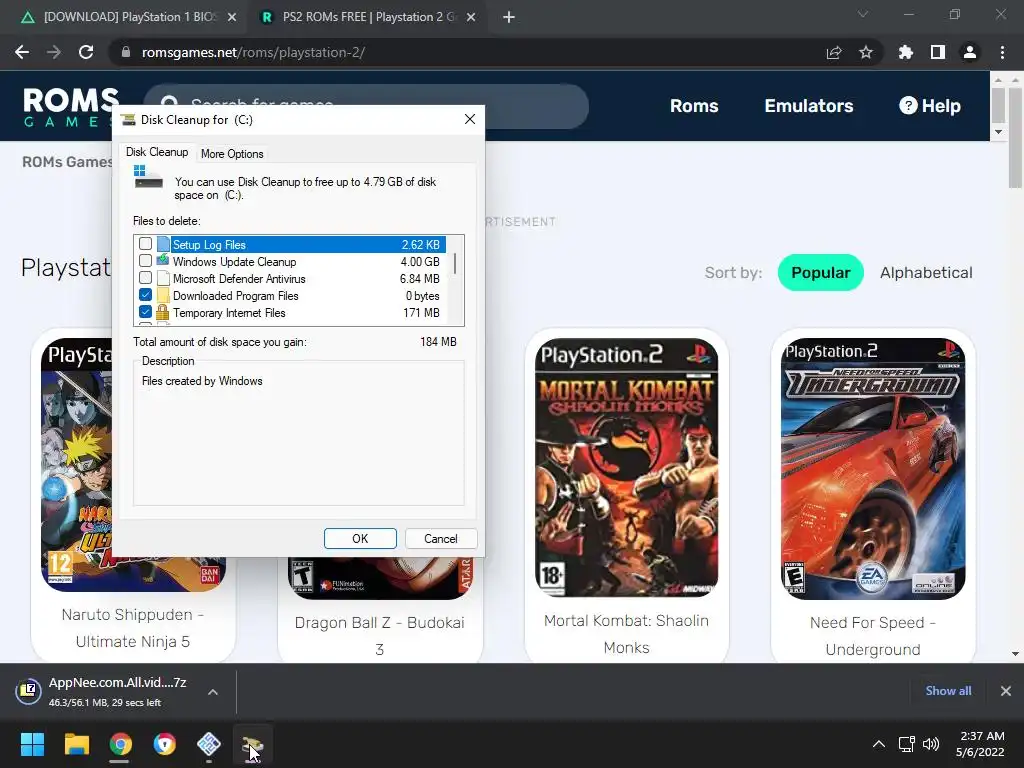Select the Disk Cleanup tab
The width and height of the screenshot is (1024, 768).
pyautogui.click(x=157, y=152)
